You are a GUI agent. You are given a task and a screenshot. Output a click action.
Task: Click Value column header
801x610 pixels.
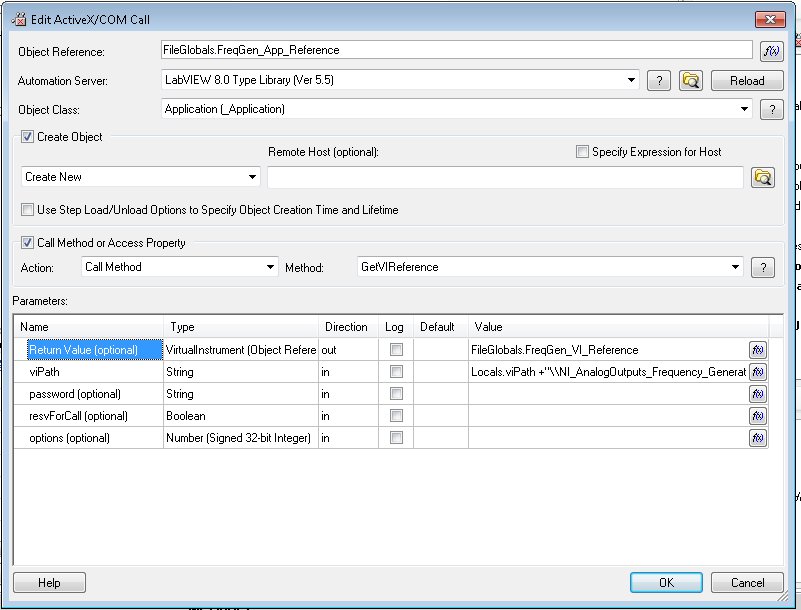[618, 327]
